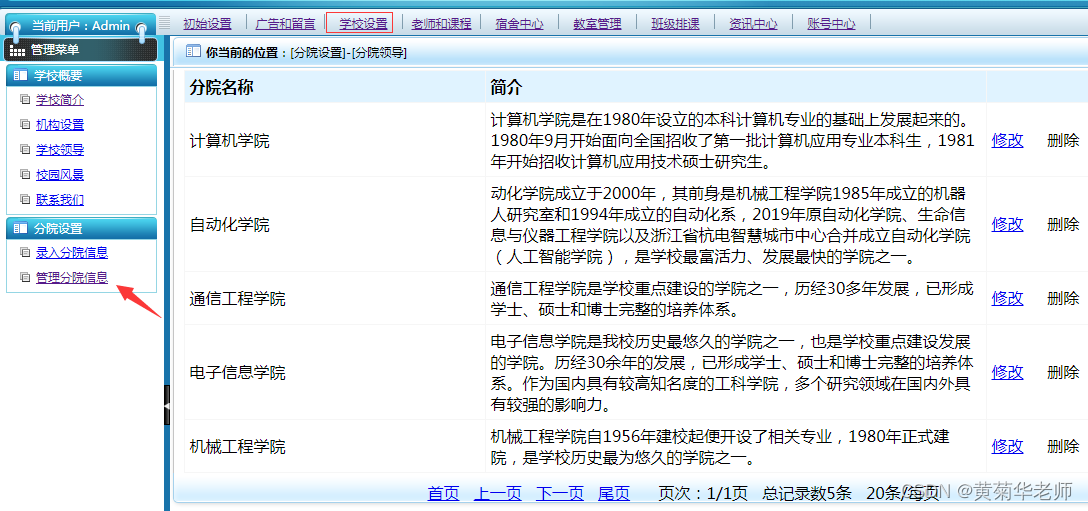
Task: Click 修改 for 电子信息学院
Action: tap(1008, 372)
